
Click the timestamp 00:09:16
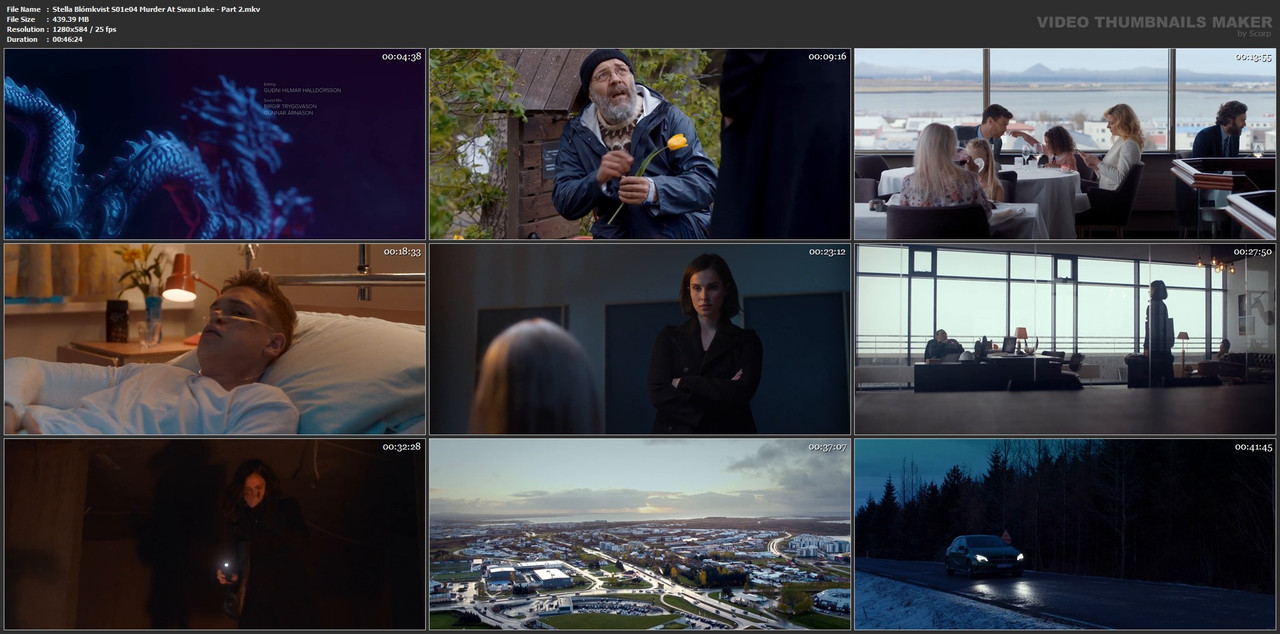pyautogui.click(x=827, y=57)
